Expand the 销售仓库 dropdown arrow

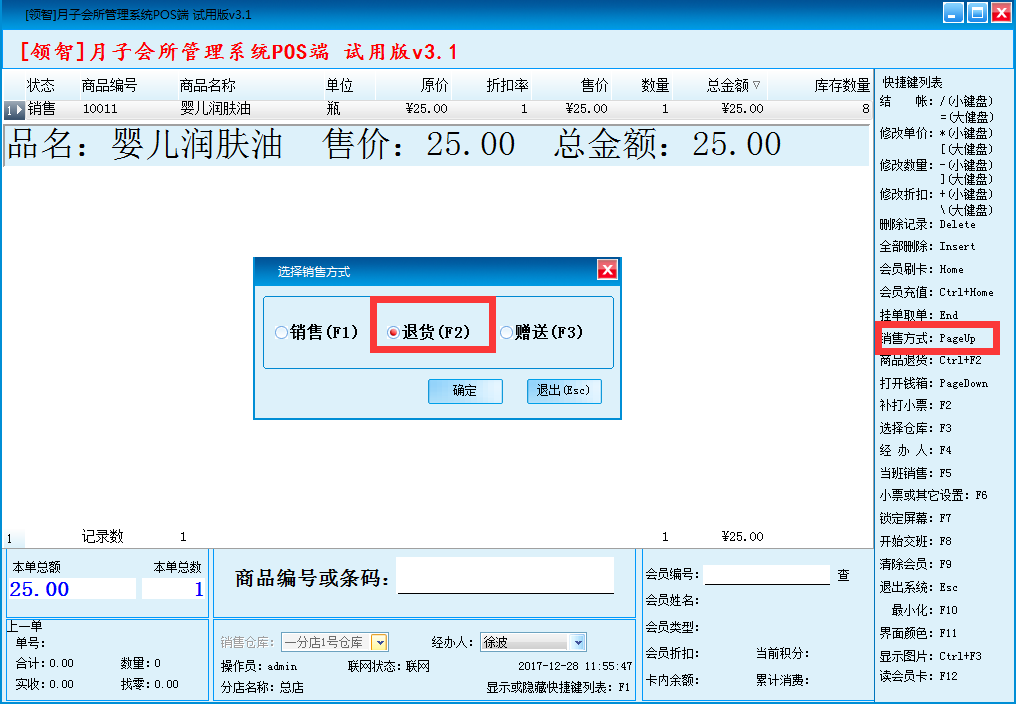tap(379, 642)
